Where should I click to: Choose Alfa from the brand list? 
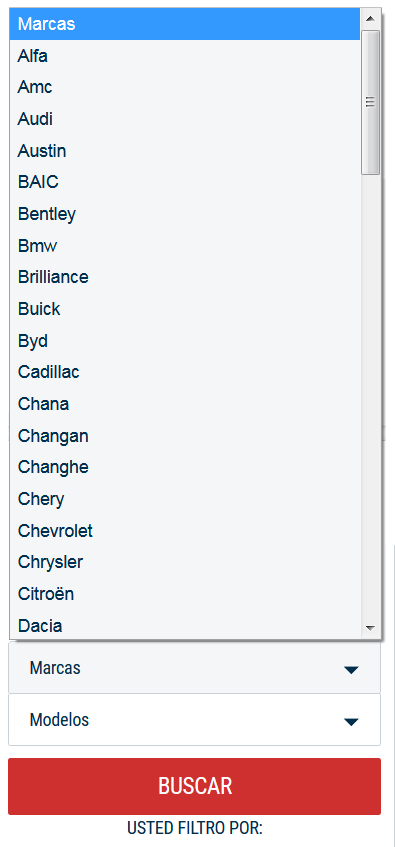click(185, 56)
